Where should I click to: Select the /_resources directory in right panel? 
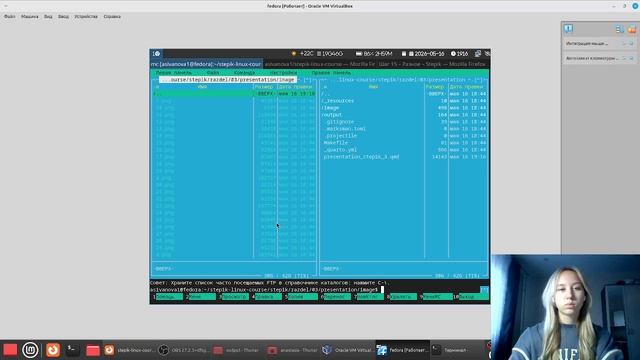point(338,101)
